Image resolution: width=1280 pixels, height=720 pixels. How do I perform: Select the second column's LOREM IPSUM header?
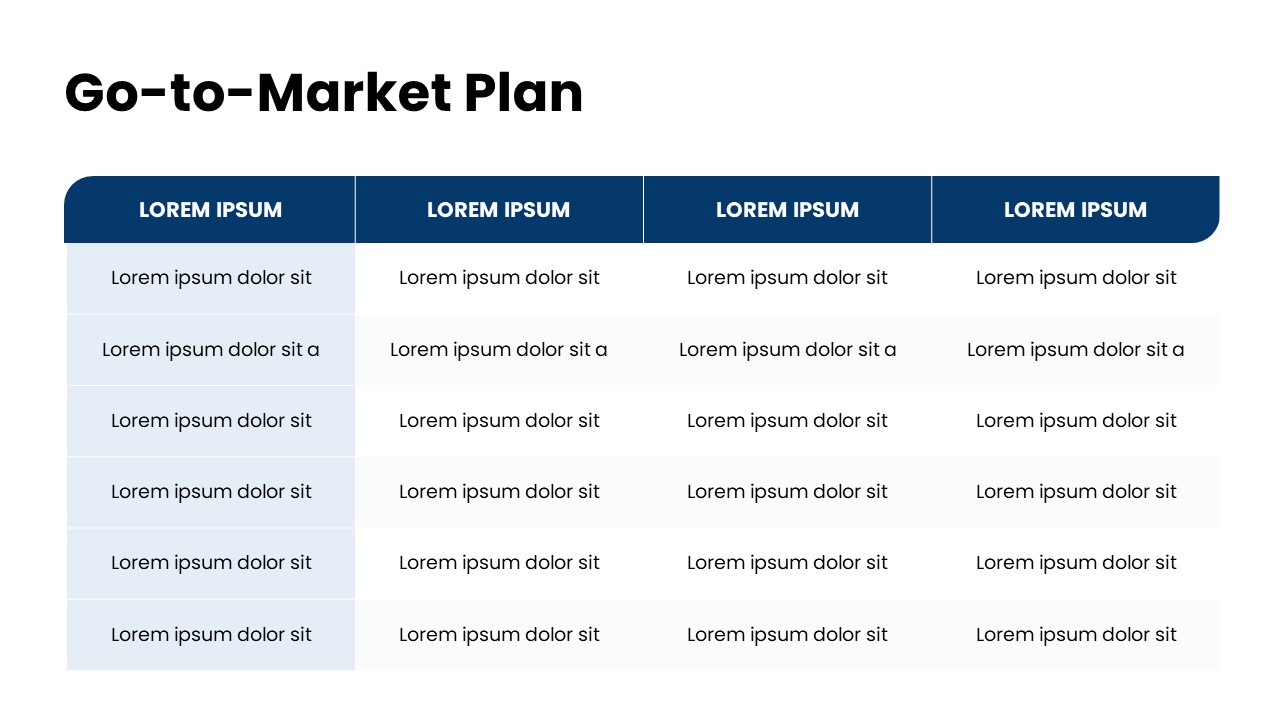point(498,210)
